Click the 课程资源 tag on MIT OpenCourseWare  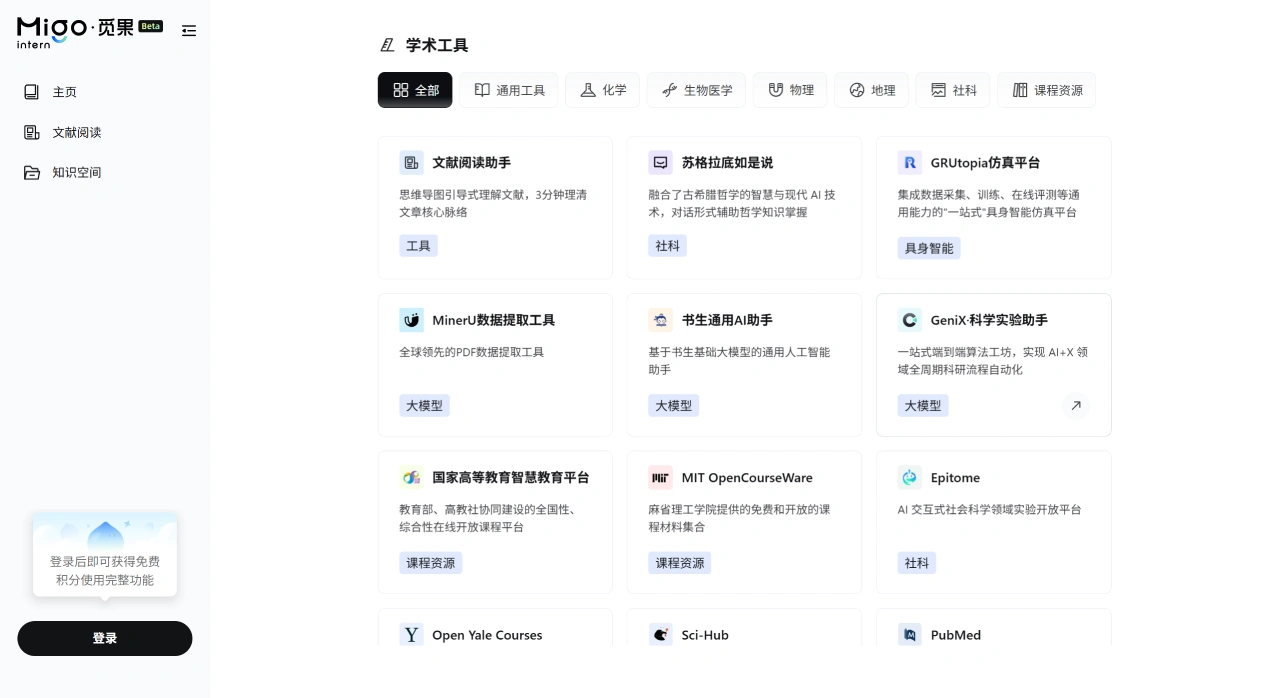point(679,563)
